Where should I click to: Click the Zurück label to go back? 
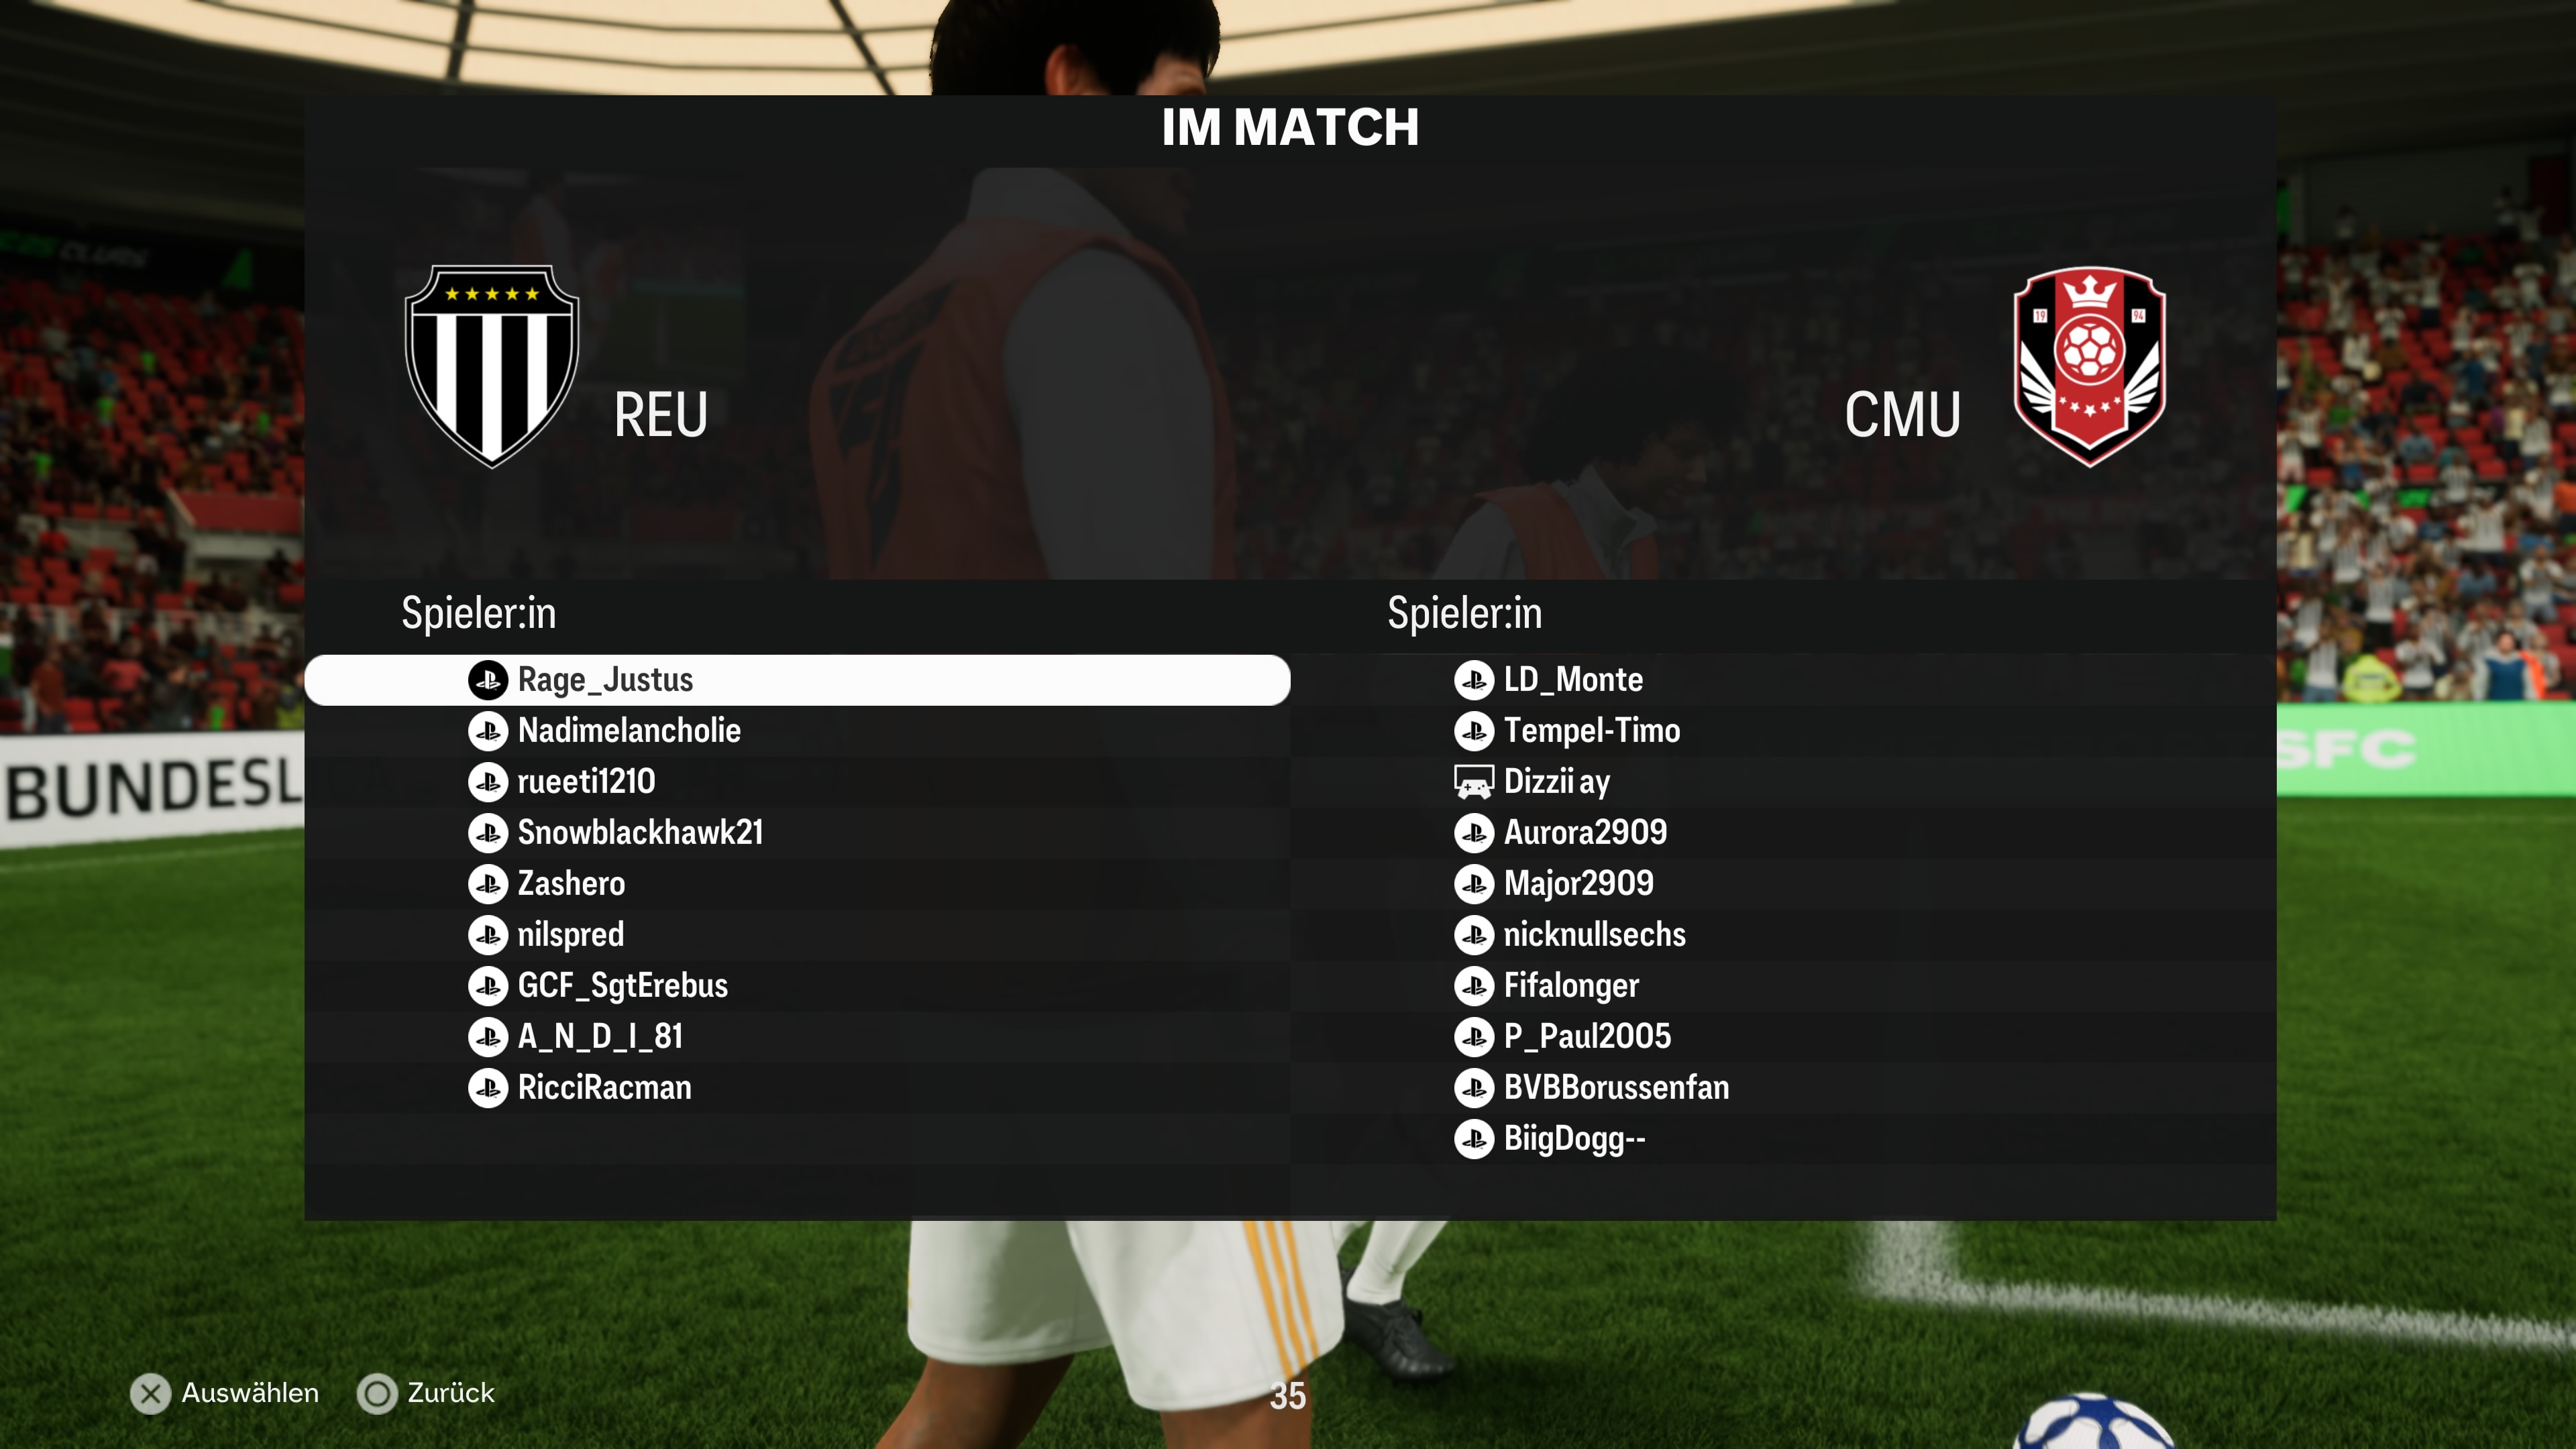tap(451, 1393)
